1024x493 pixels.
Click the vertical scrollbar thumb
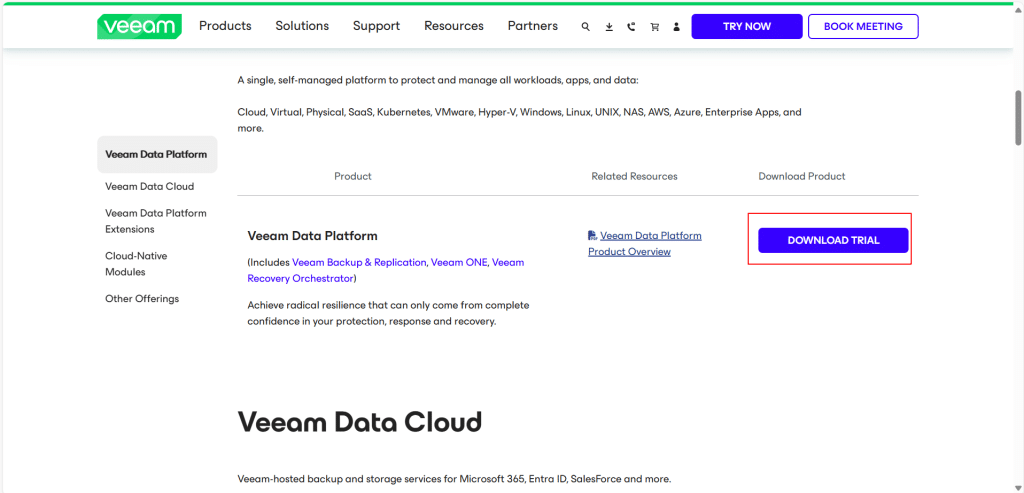click(1018, 118)
